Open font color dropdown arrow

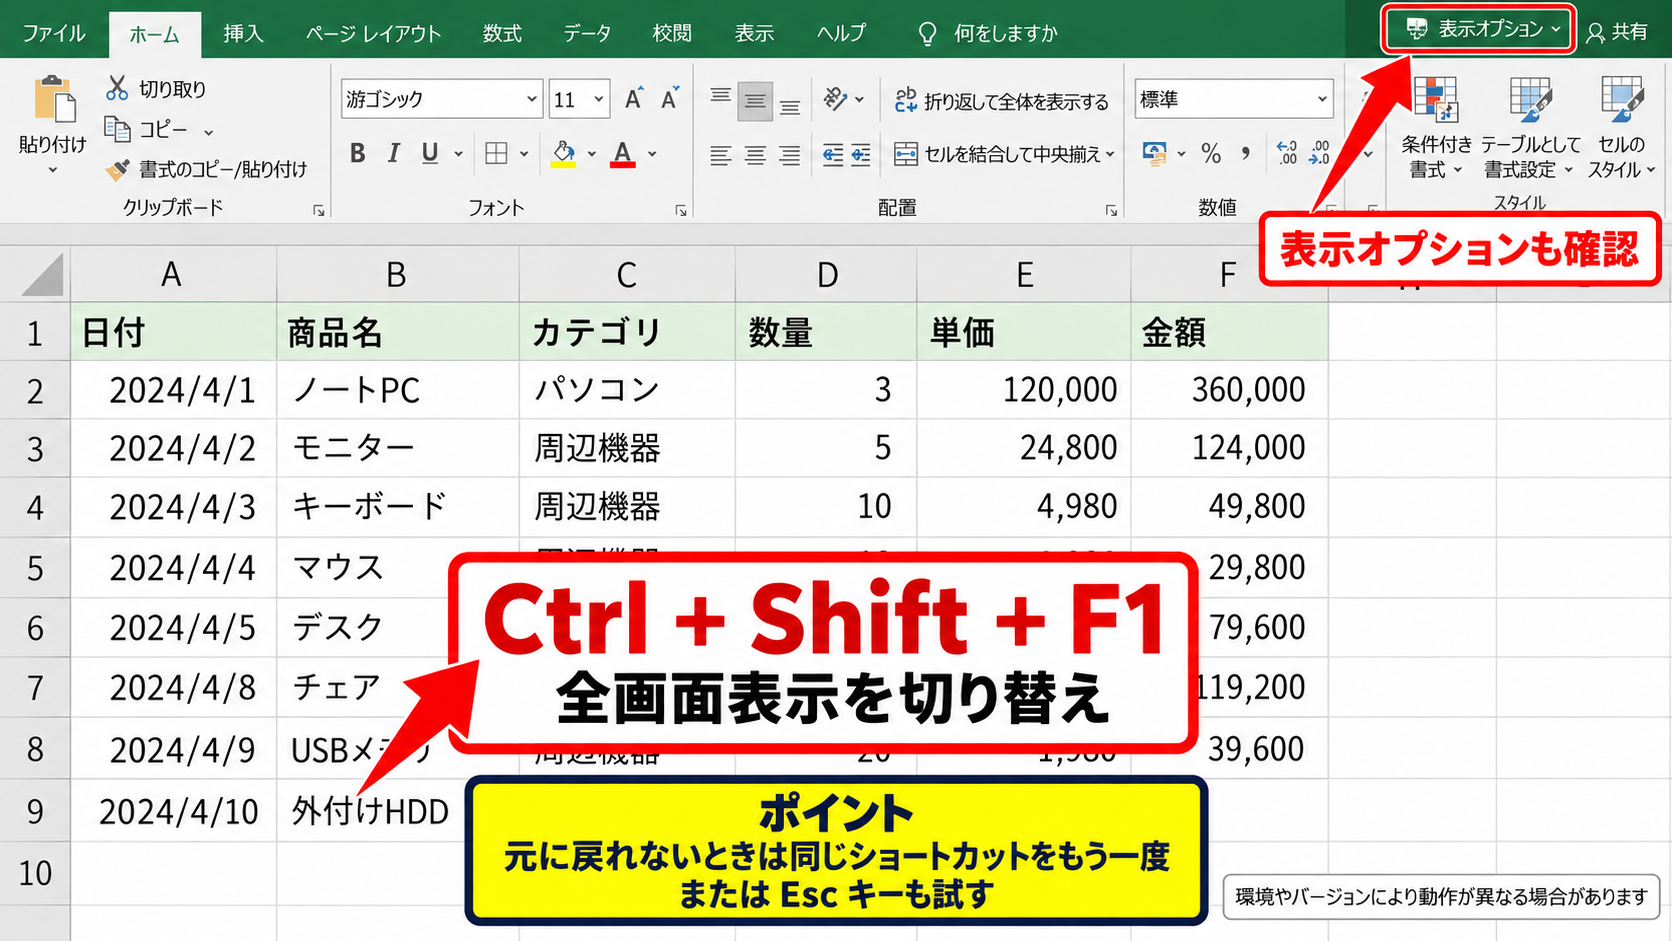click(x=652, y=154)
